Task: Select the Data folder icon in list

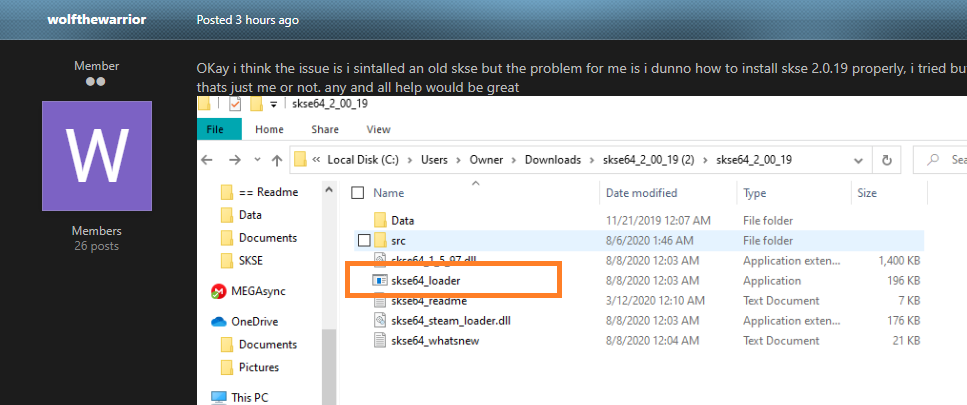Action: (x=381, y=220)
